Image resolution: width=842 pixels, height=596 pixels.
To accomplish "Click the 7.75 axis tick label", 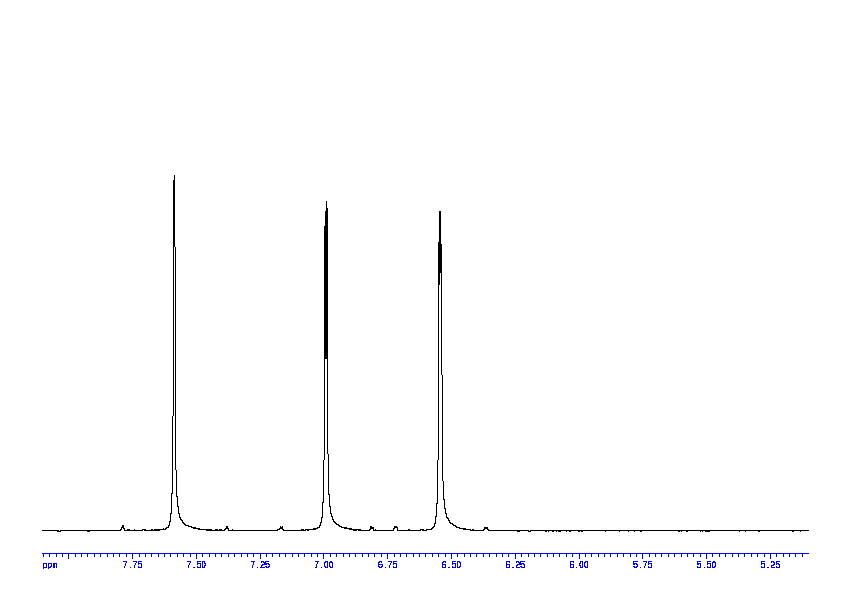I will (132, 565).
